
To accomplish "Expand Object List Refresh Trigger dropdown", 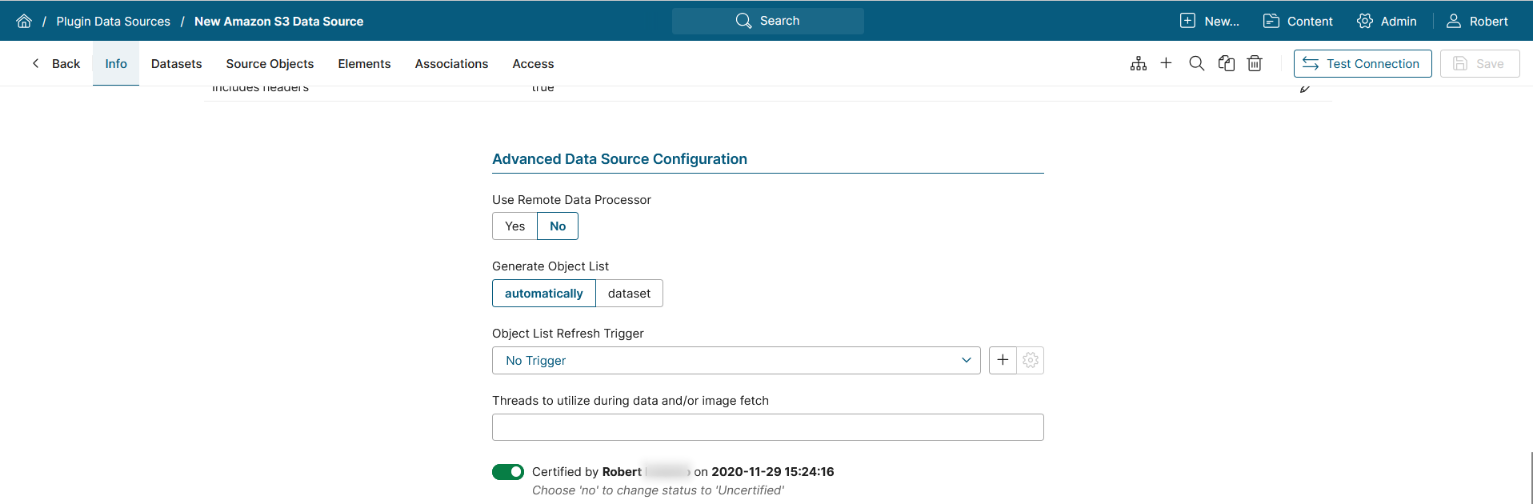I will coord(736,360).
